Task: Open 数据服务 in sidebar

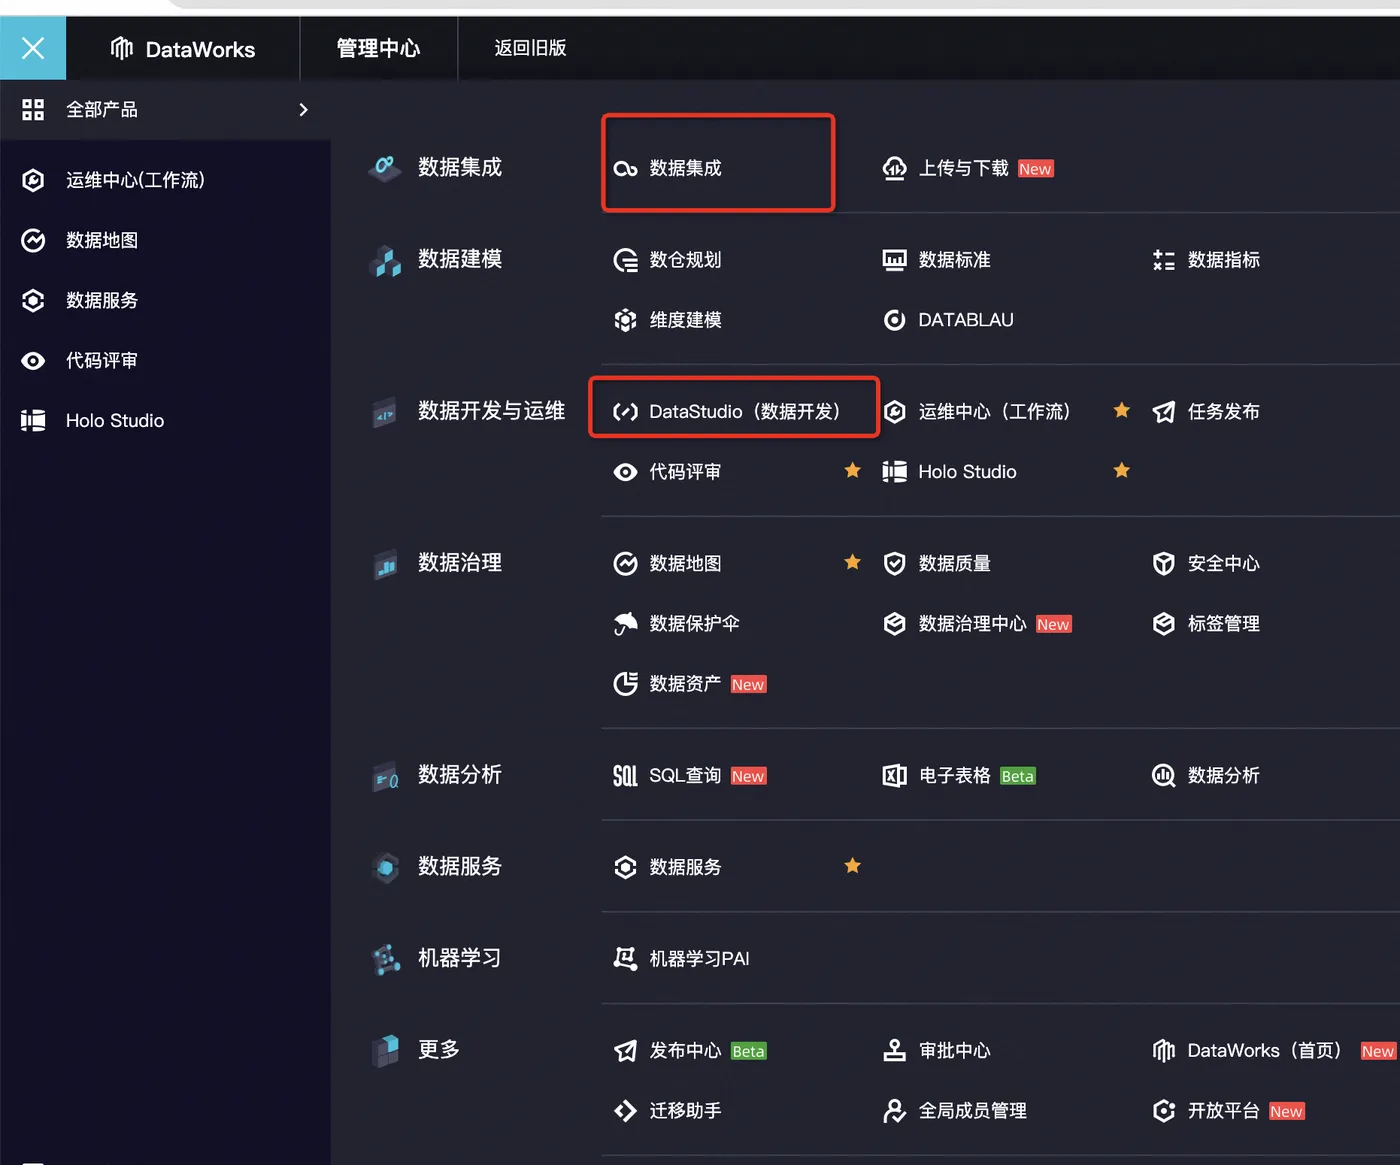Action: tap(102, 300)
